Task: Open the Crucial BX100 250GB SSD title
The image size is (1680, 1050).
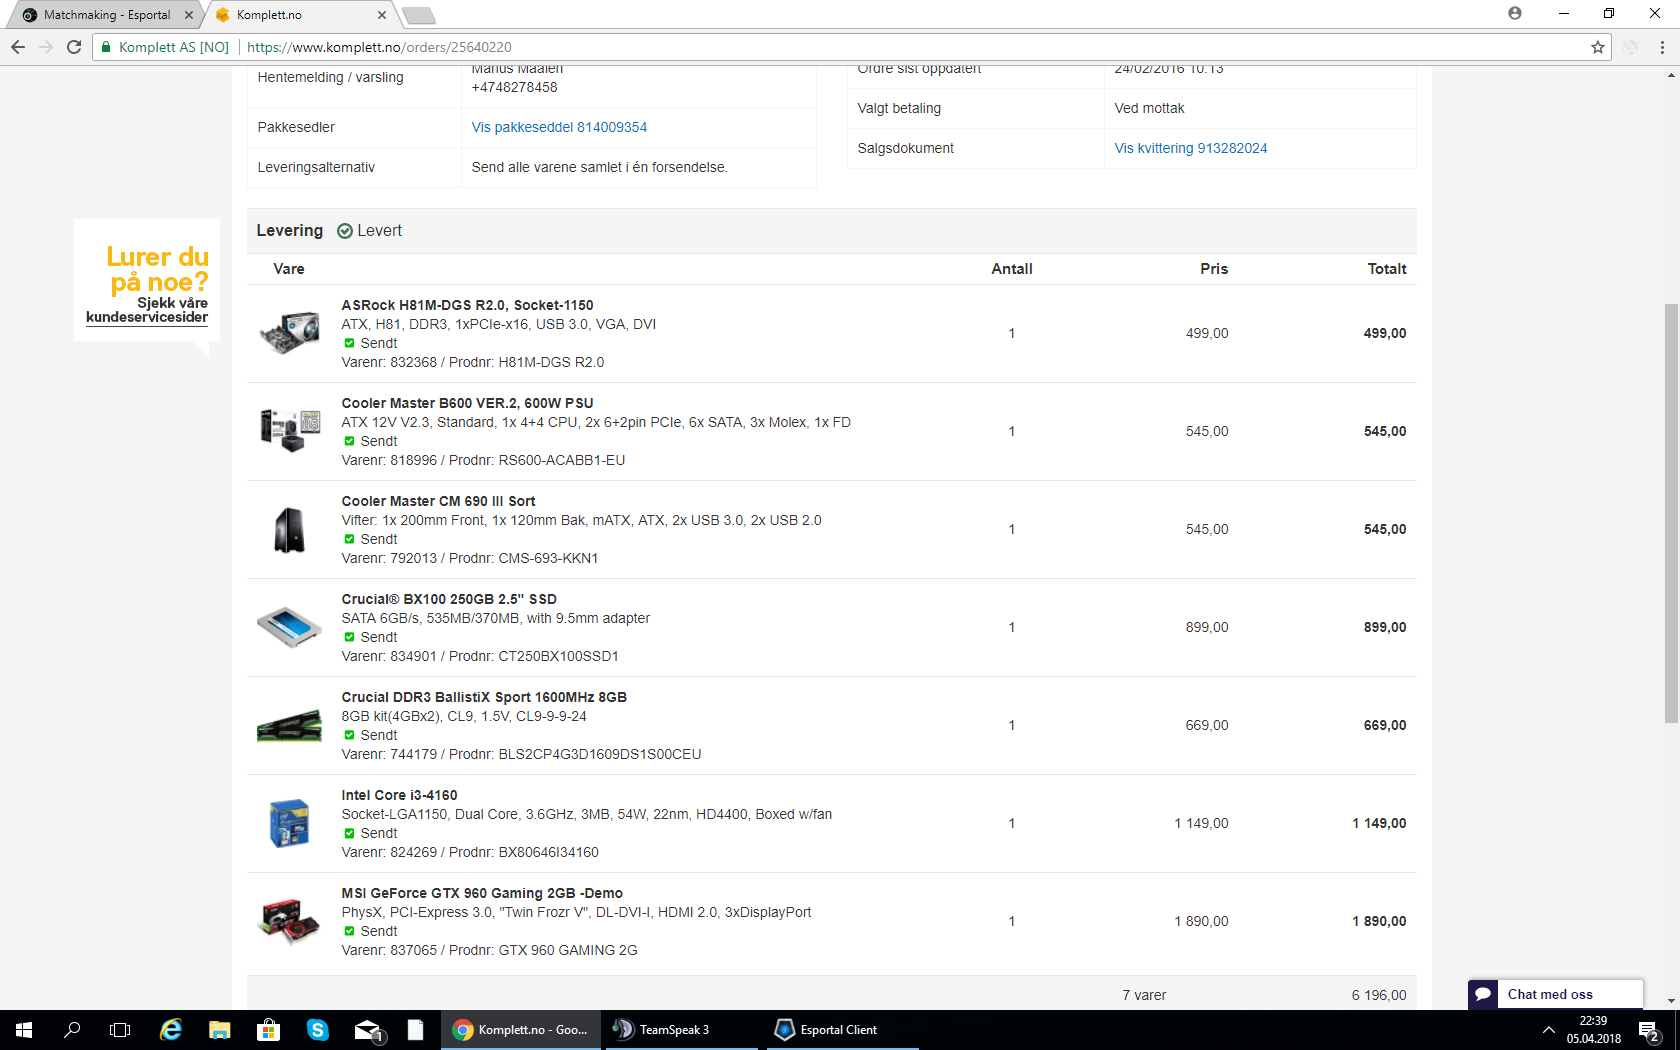Action: [449, 599]
